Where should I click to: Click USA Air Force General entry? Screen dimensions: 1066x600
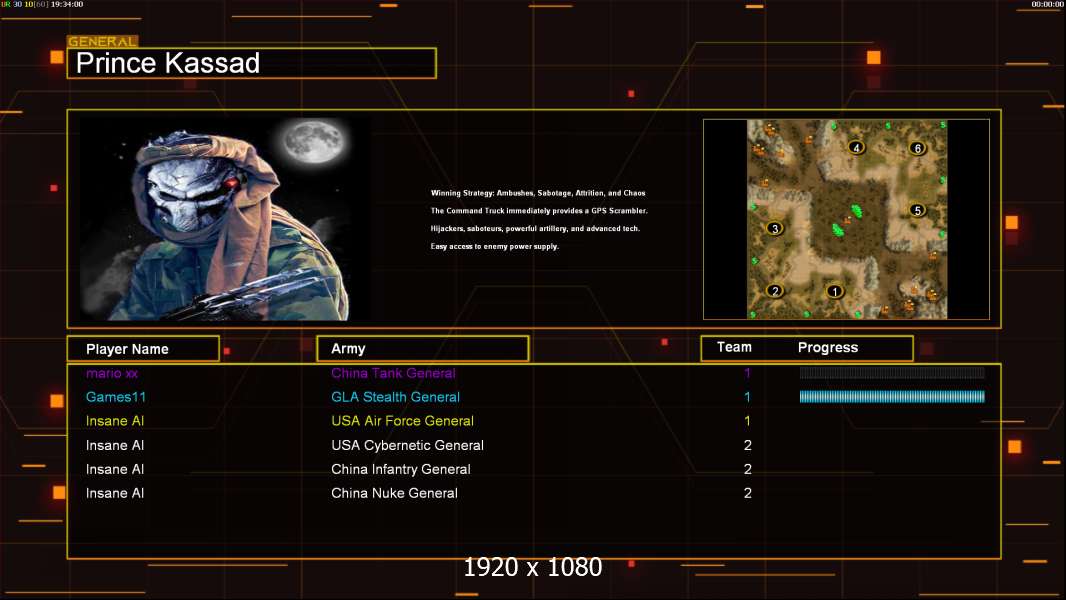tap(402, 421)
